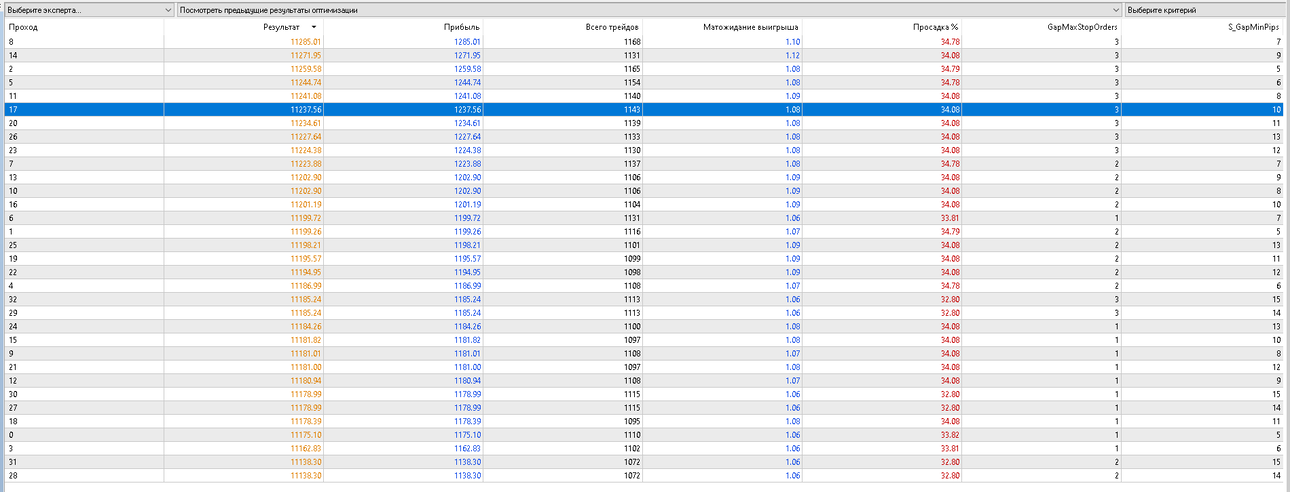Select the row with profit 1241.08
Image resolution: width=1290 pixels, height=492 pixels.
[645, 95]
